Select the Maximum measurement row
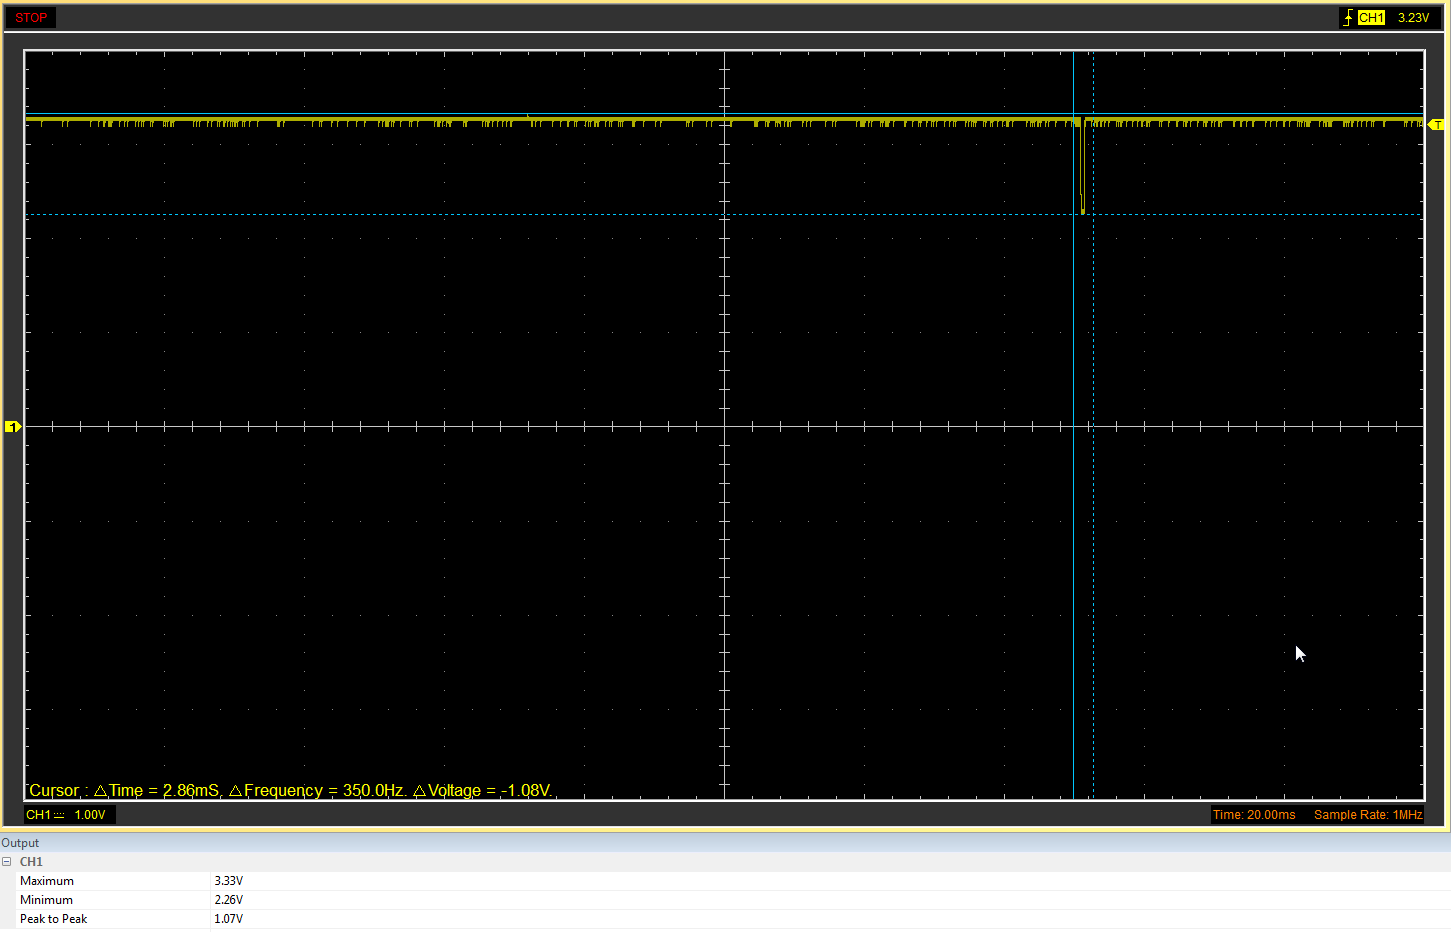1451x932 pixels. [x=47, y=881]
